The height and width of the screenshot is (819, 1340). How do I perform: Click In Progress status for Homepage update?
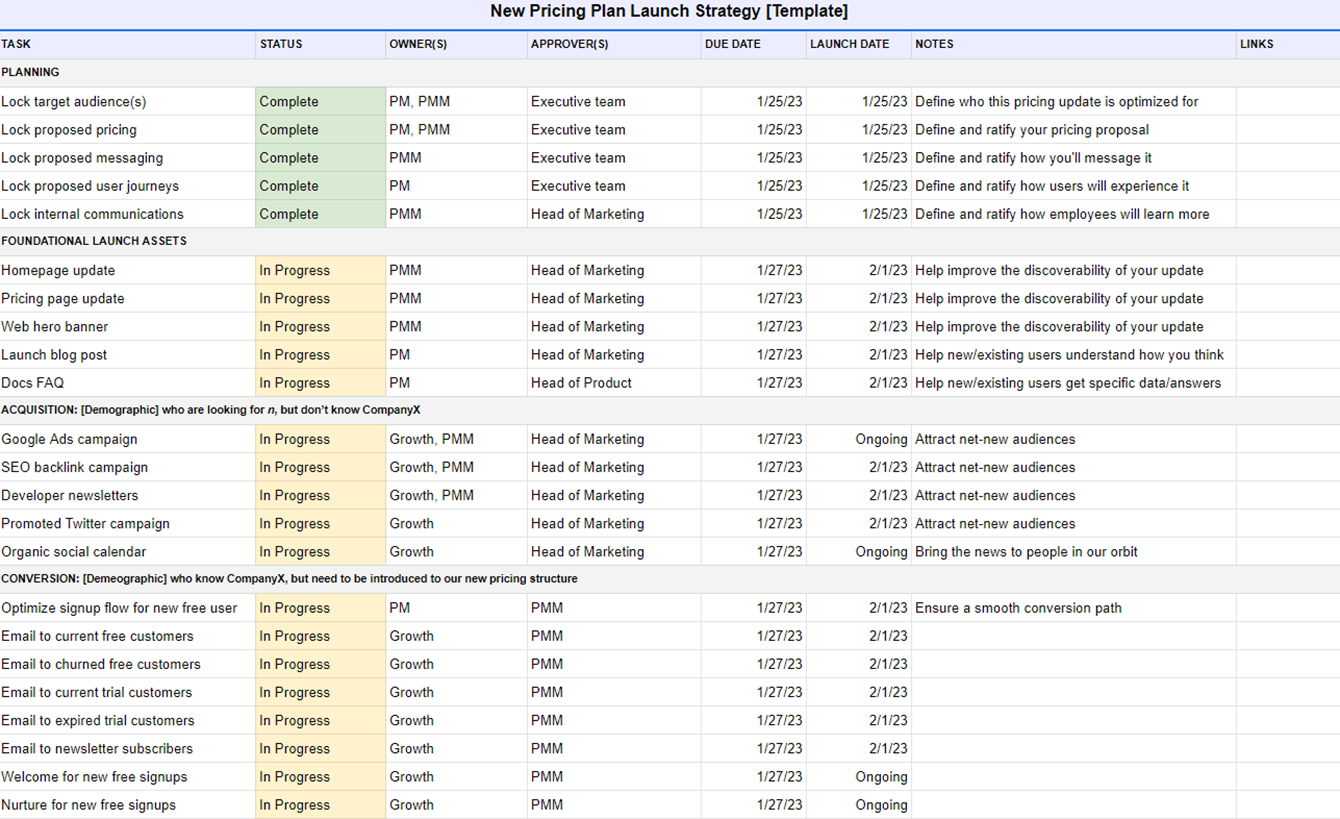point(321,271)
